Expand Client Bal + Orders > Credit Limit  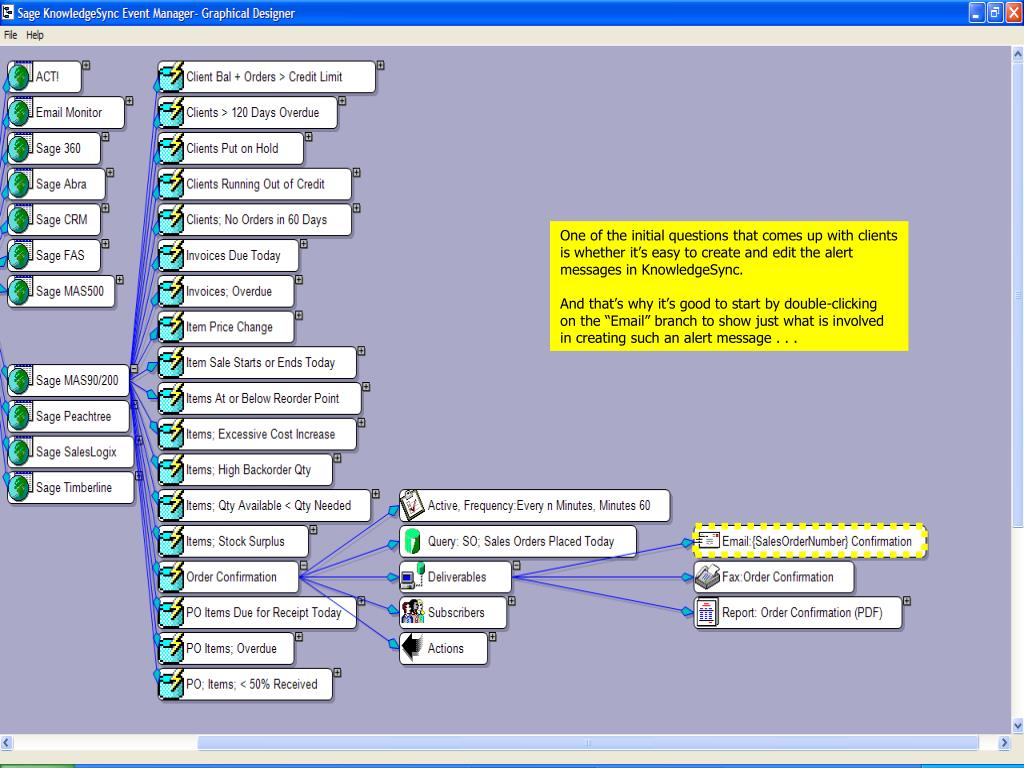381,65
